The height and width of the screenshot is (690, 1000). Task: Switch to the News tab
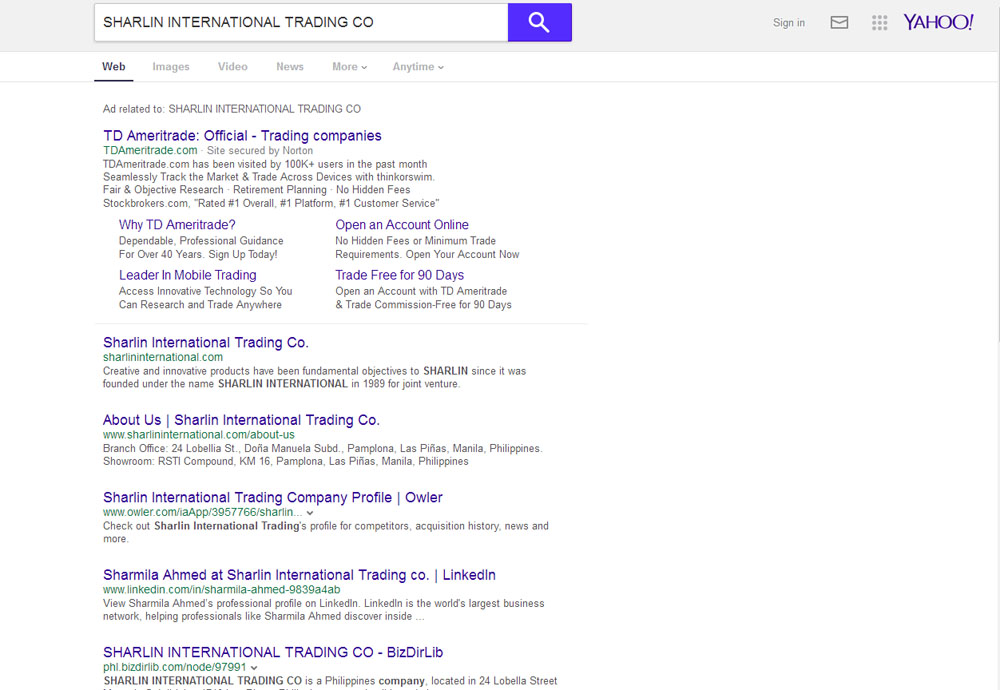290,66
